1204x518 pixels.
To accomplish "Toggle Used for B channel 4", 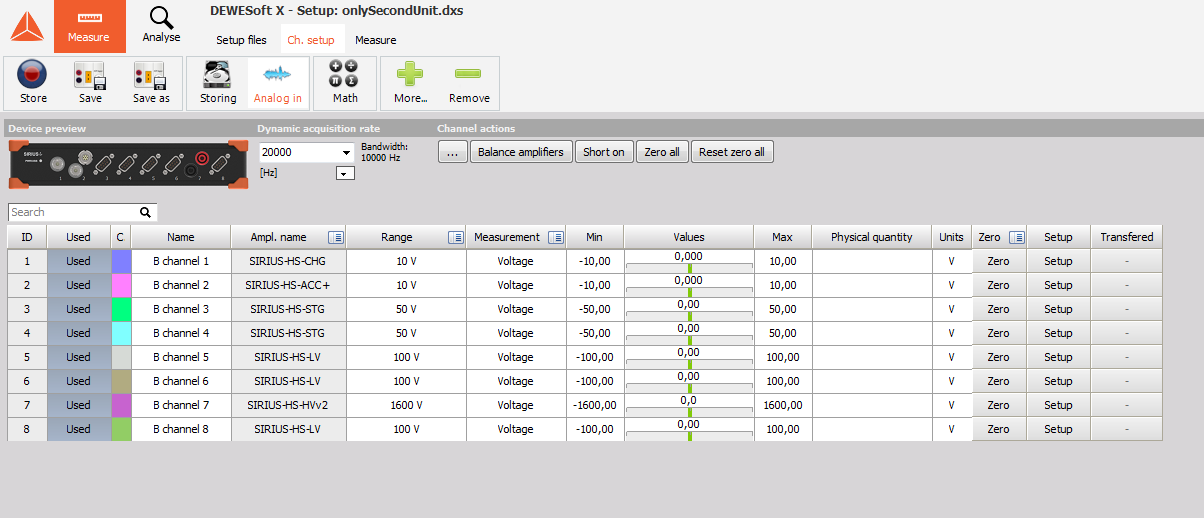I will [x=78, y=333].
